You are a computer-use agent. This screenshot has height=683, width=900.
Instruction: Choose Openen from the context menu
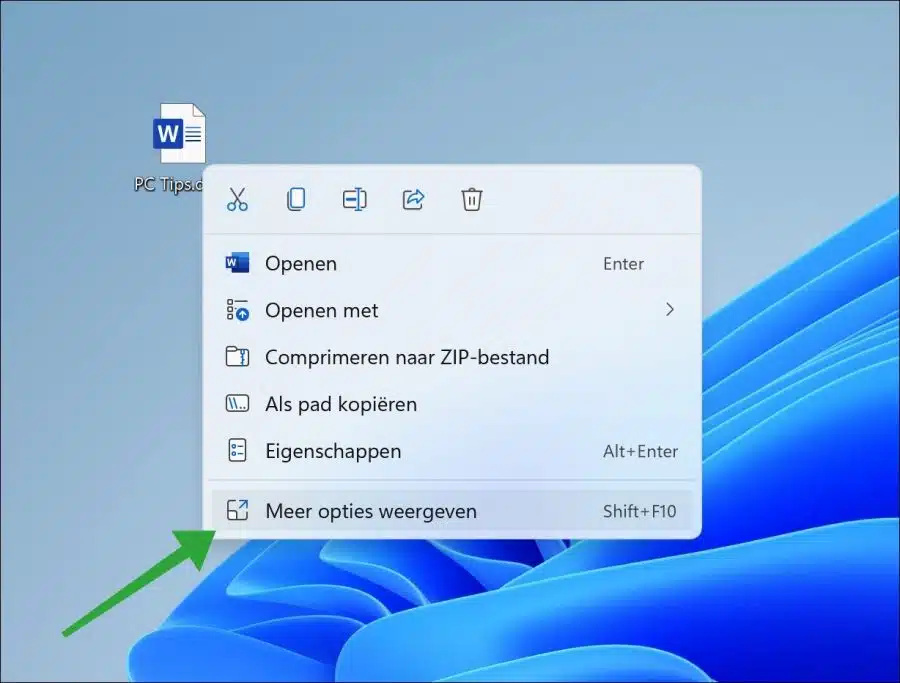[x=452, y=263]
